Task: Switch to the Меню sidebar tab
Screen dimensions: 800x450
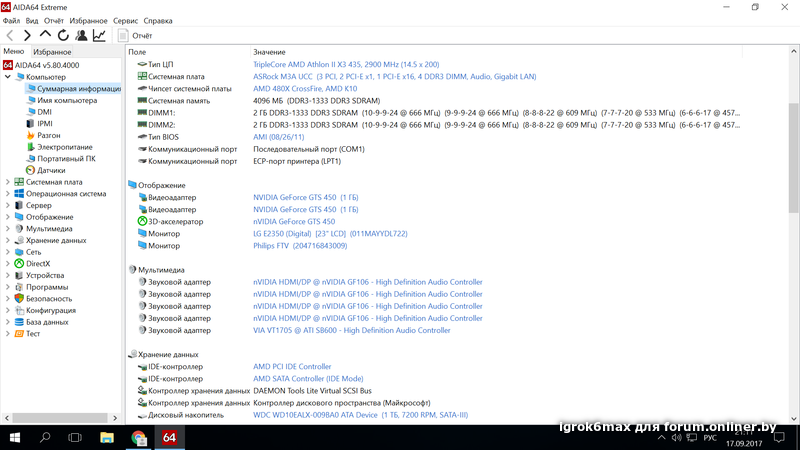Action: click(x=14, y=52)
